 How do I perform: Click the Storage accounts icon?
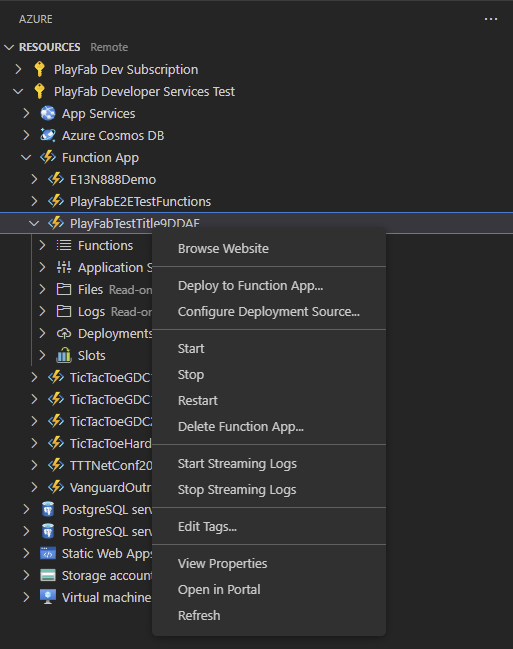[48, 575]
